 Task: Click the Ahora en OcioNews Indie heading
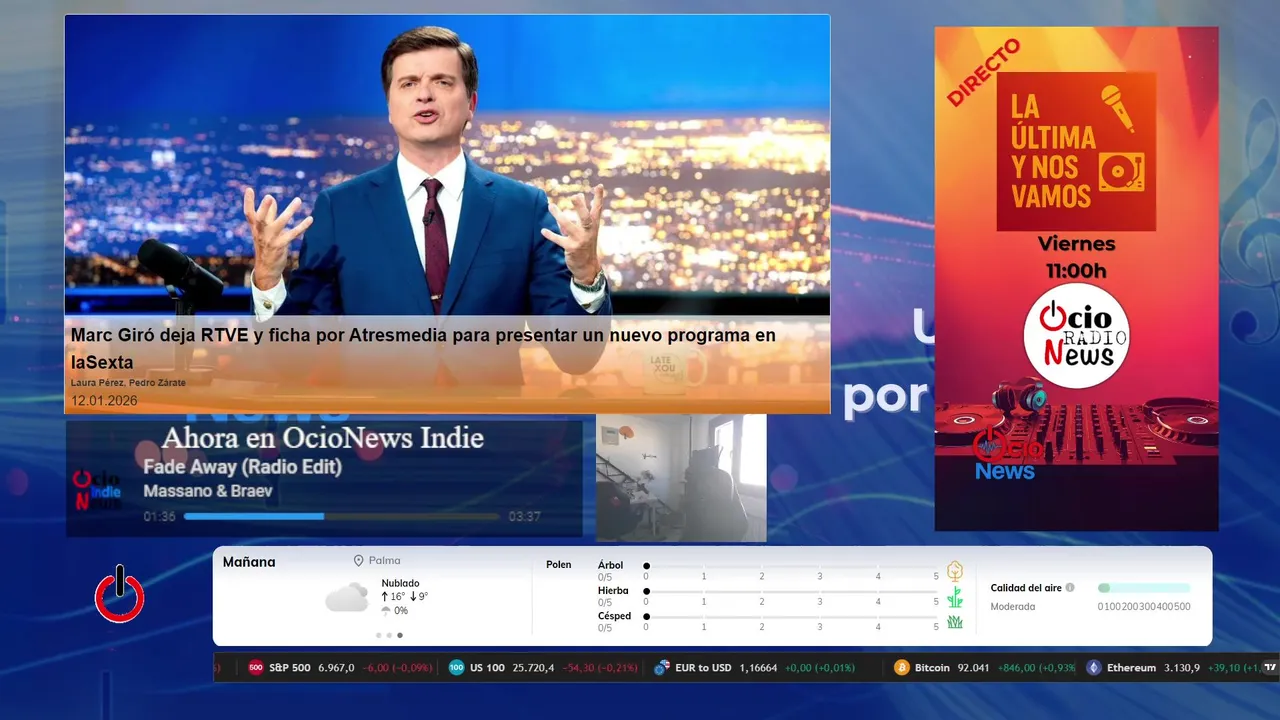pyautogui.click(x=323, y=438)
